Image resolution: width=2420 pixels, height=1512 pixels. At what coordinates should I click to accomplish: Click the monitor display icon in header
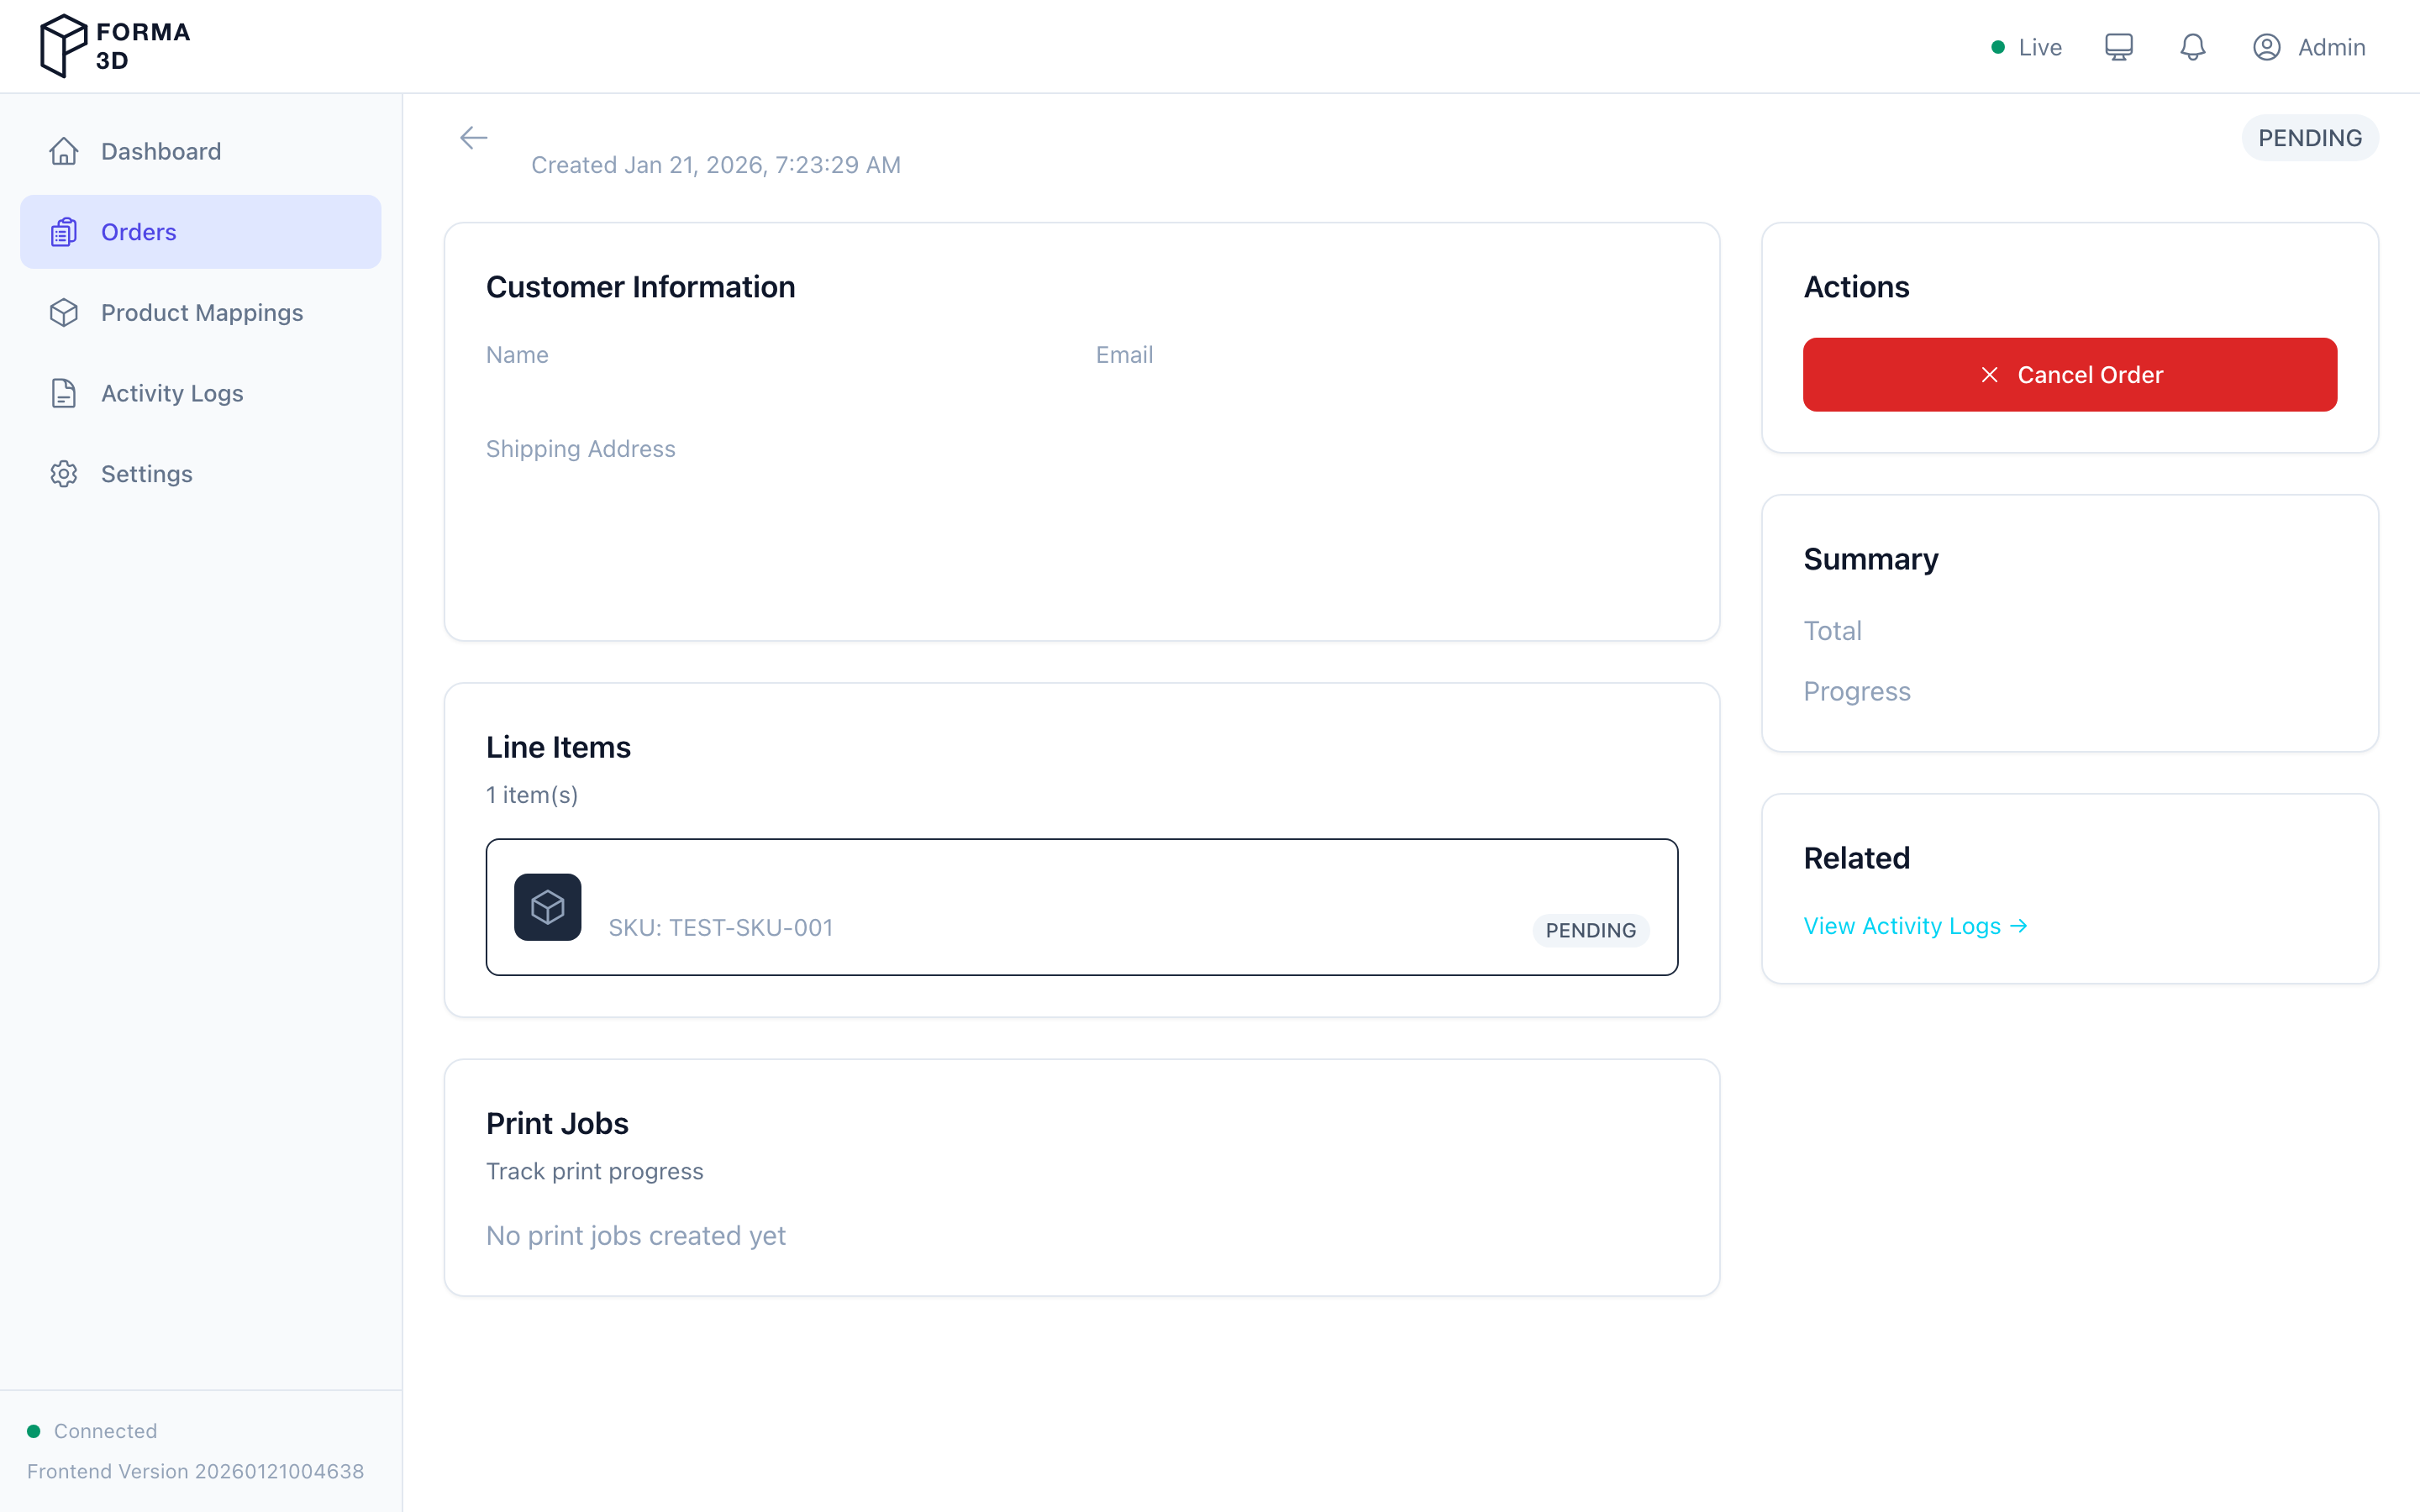[2118, 47]
